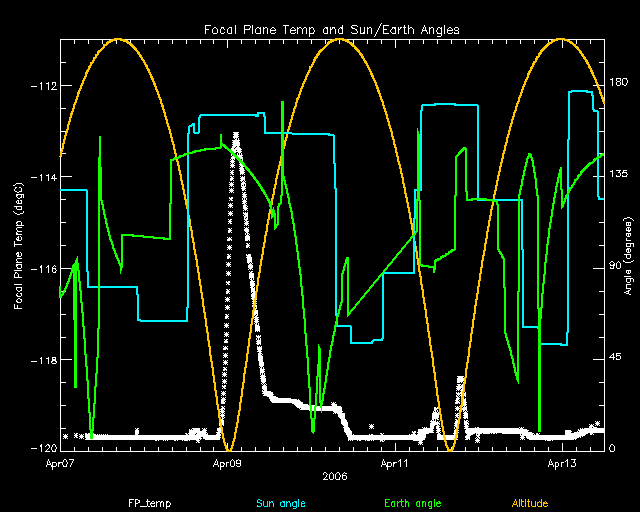Click the -112 temperature tick label

(42, 85)
